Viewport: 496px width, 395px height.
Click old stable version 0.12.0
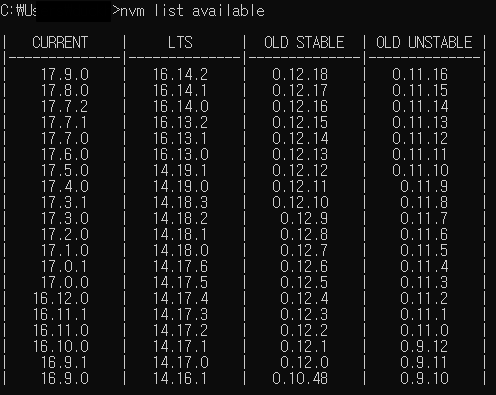point(304,362)
